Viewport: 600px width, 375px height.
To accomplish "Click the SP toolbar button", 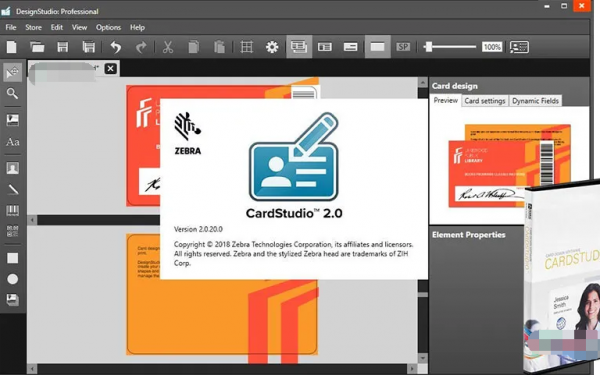I will 403,47.
